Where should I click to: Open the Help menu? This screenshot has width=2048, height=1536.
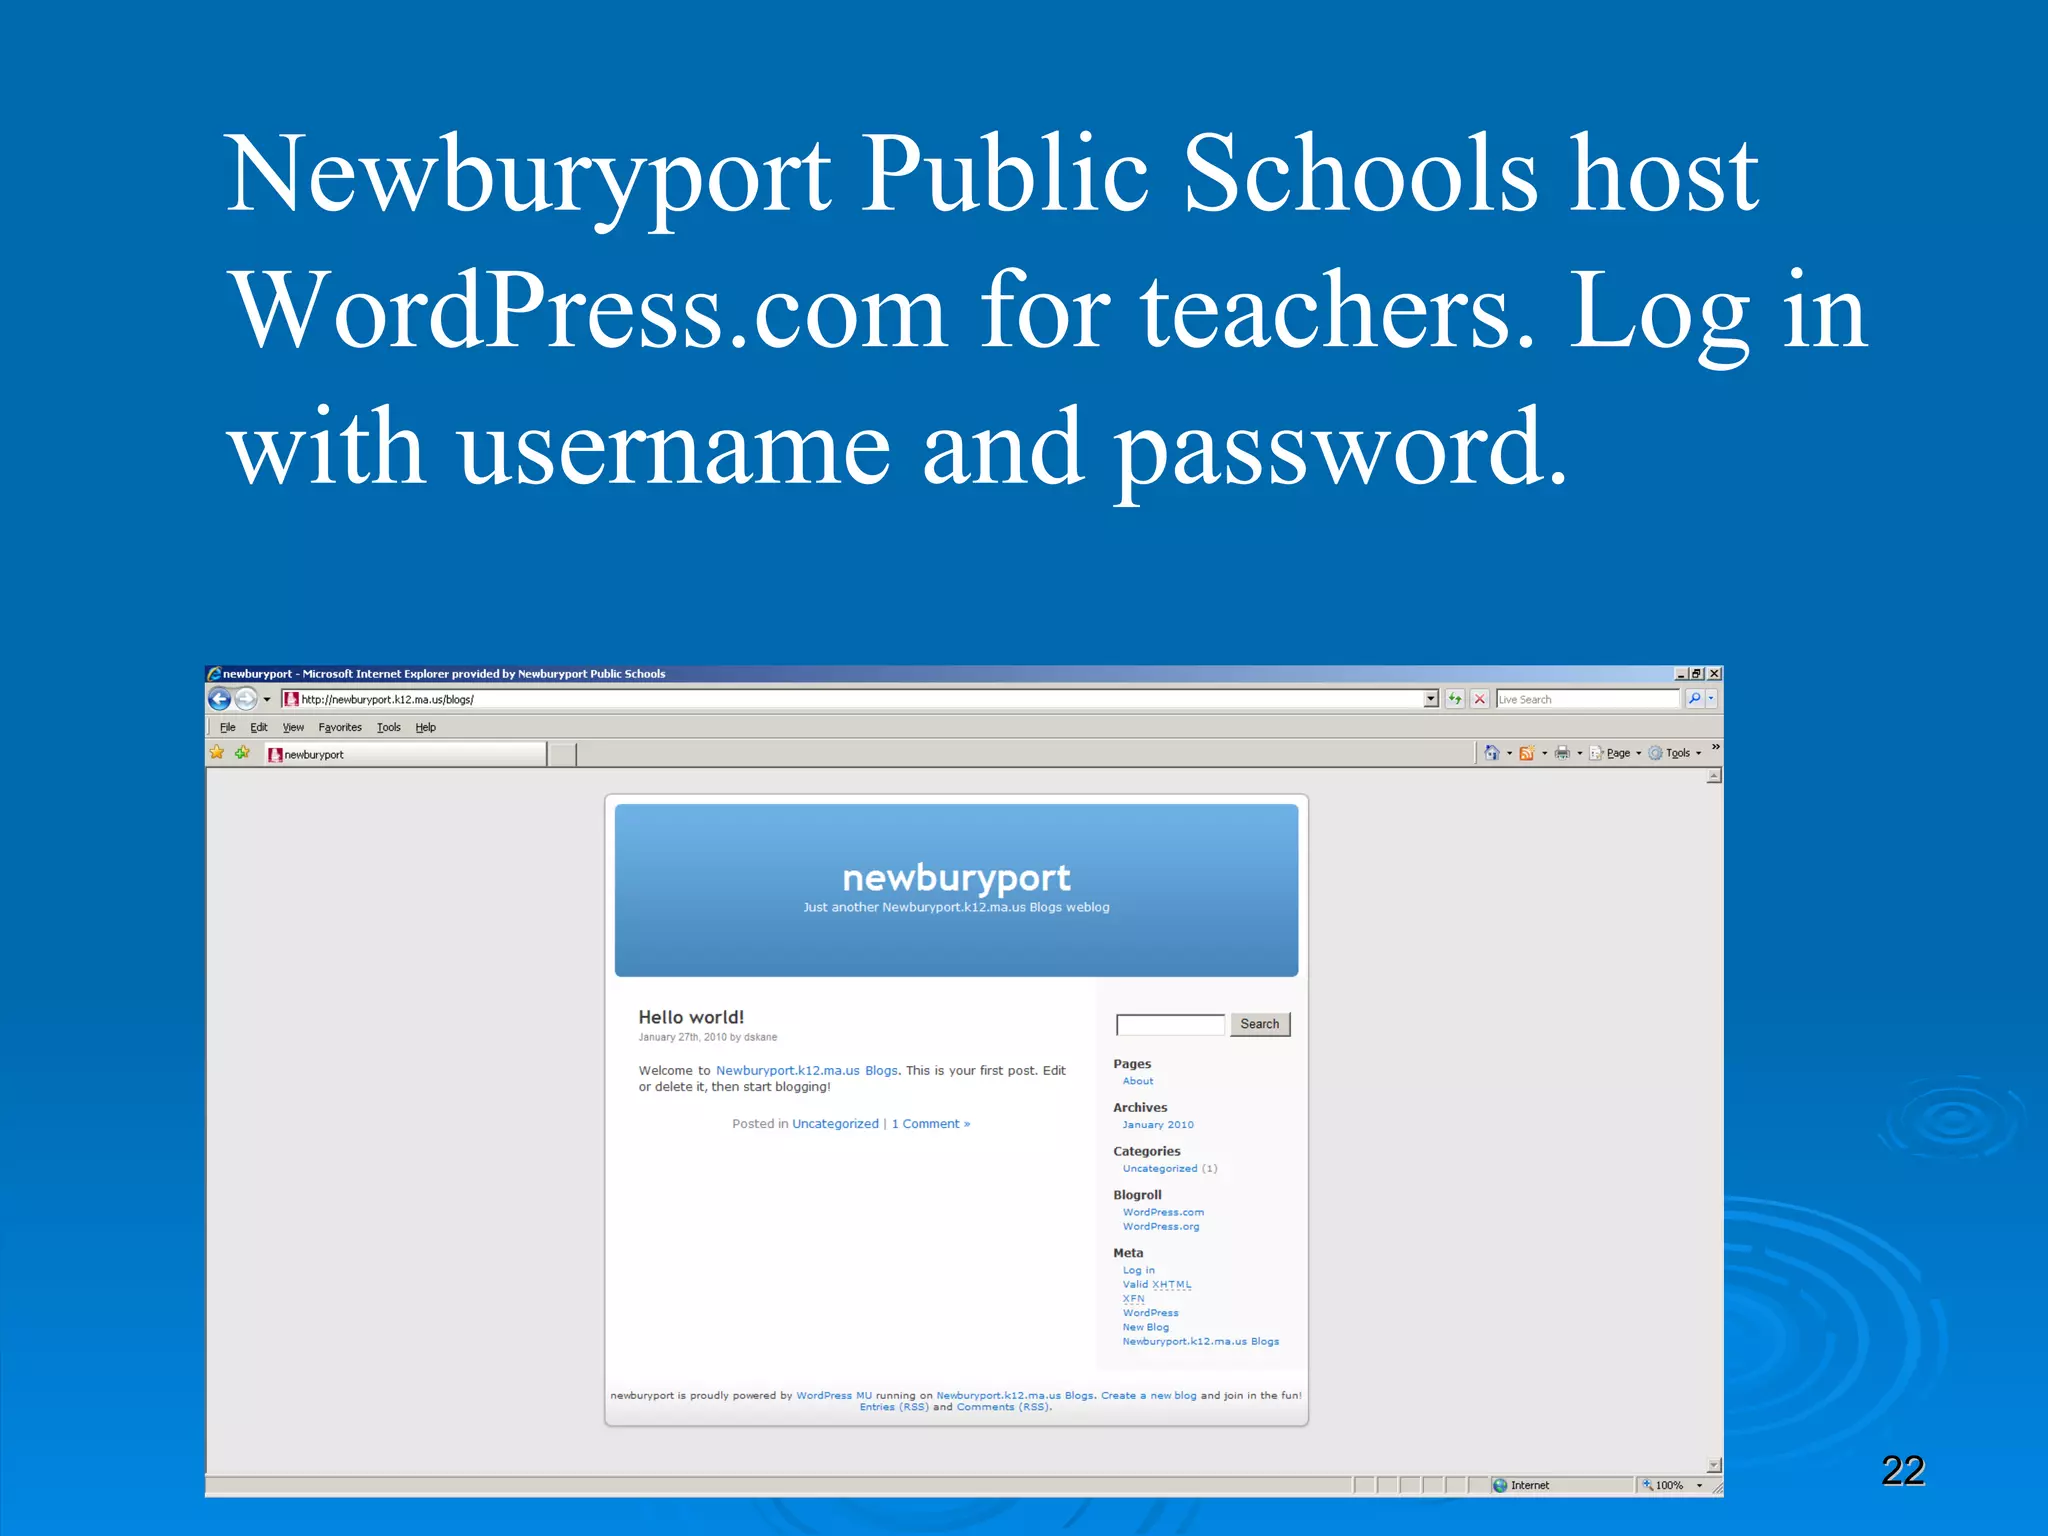[x=426, y=727]
